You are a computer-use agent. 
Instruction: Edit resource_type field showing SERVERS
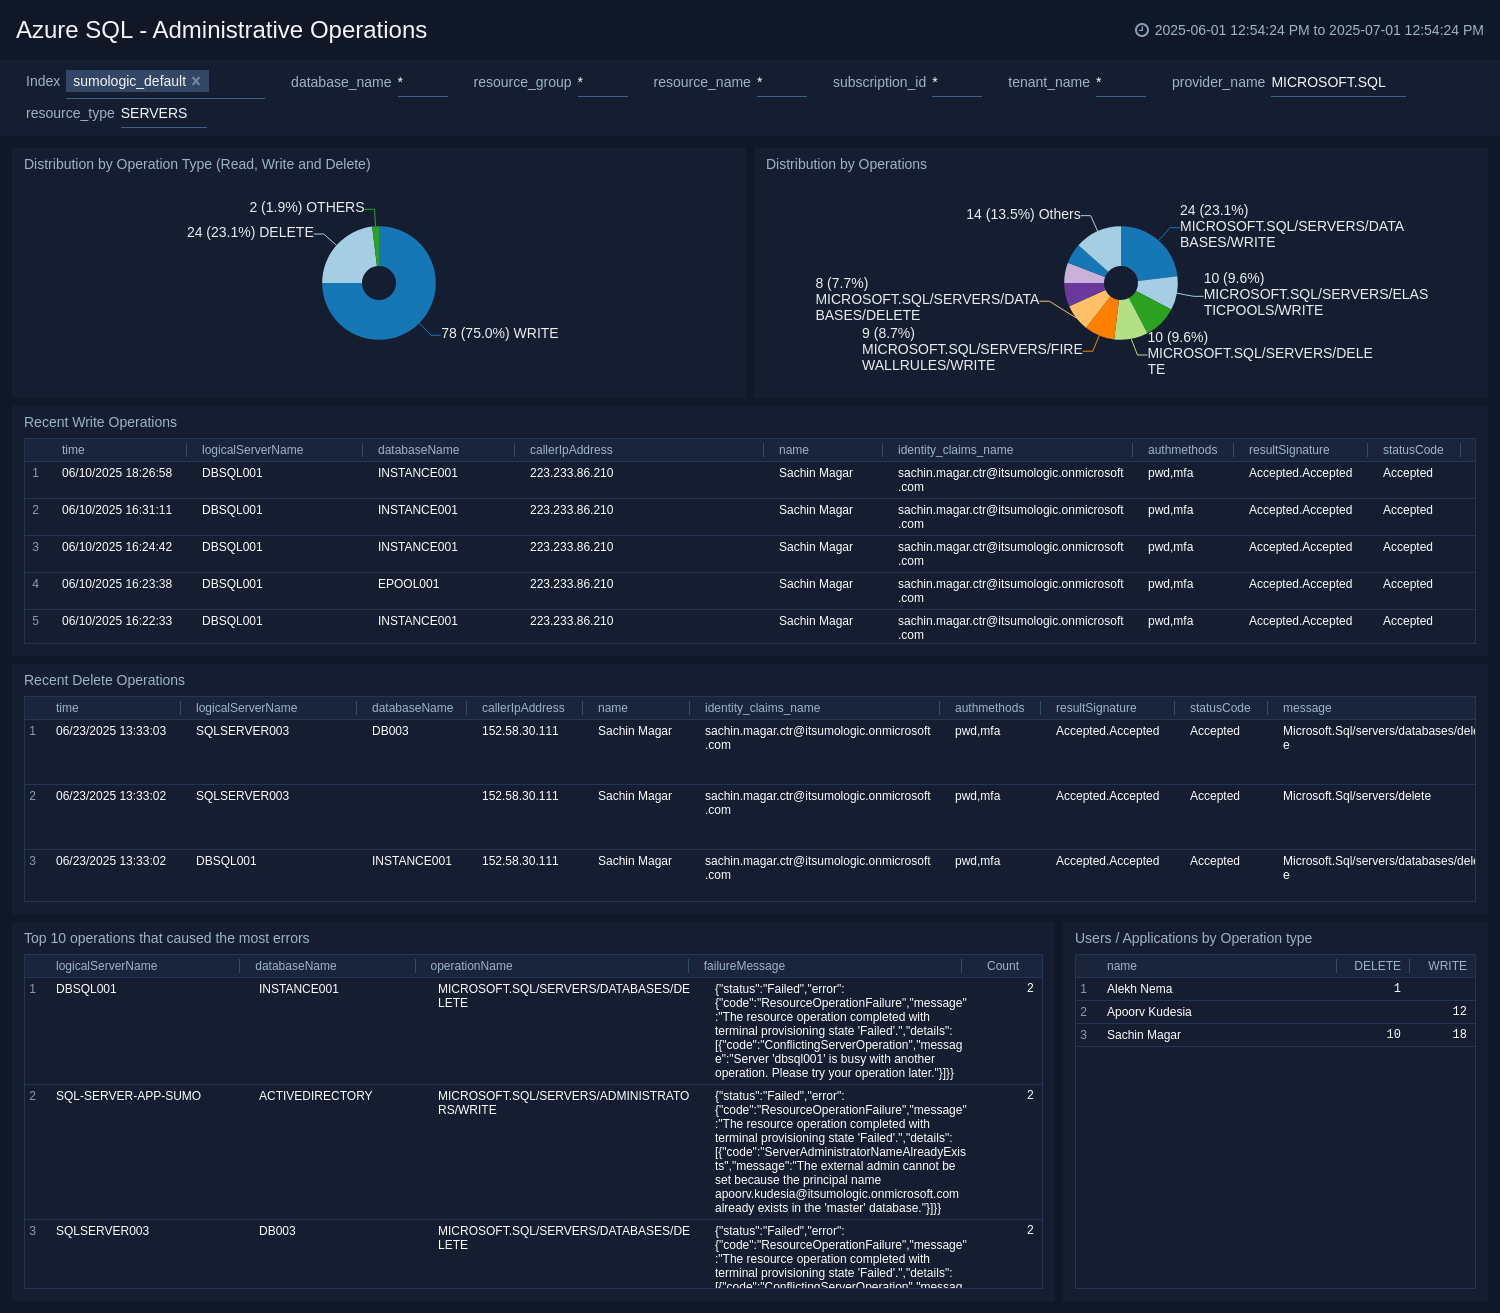(163, 113)
